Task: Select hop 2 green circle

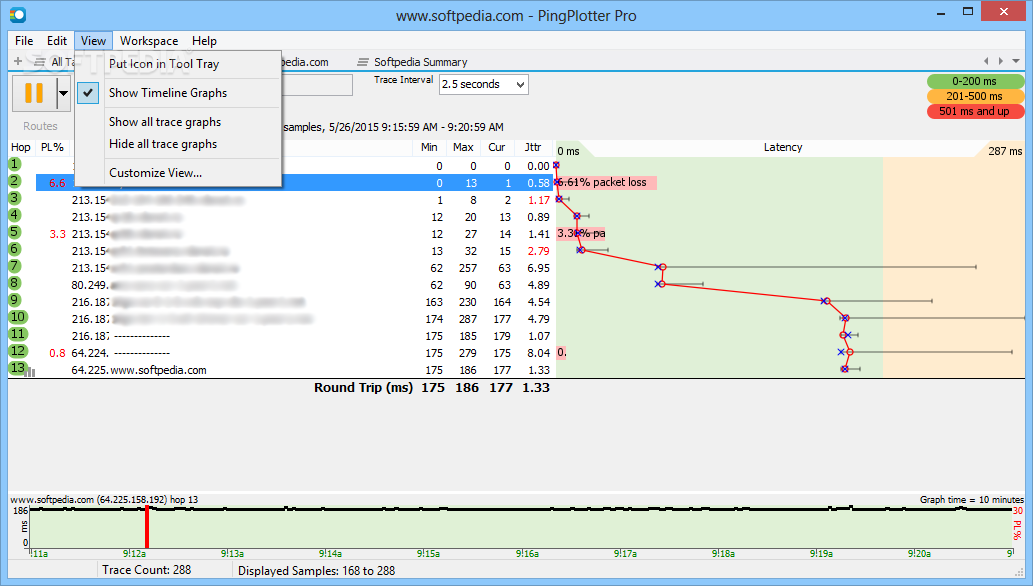Action: (x=15, y=181)
